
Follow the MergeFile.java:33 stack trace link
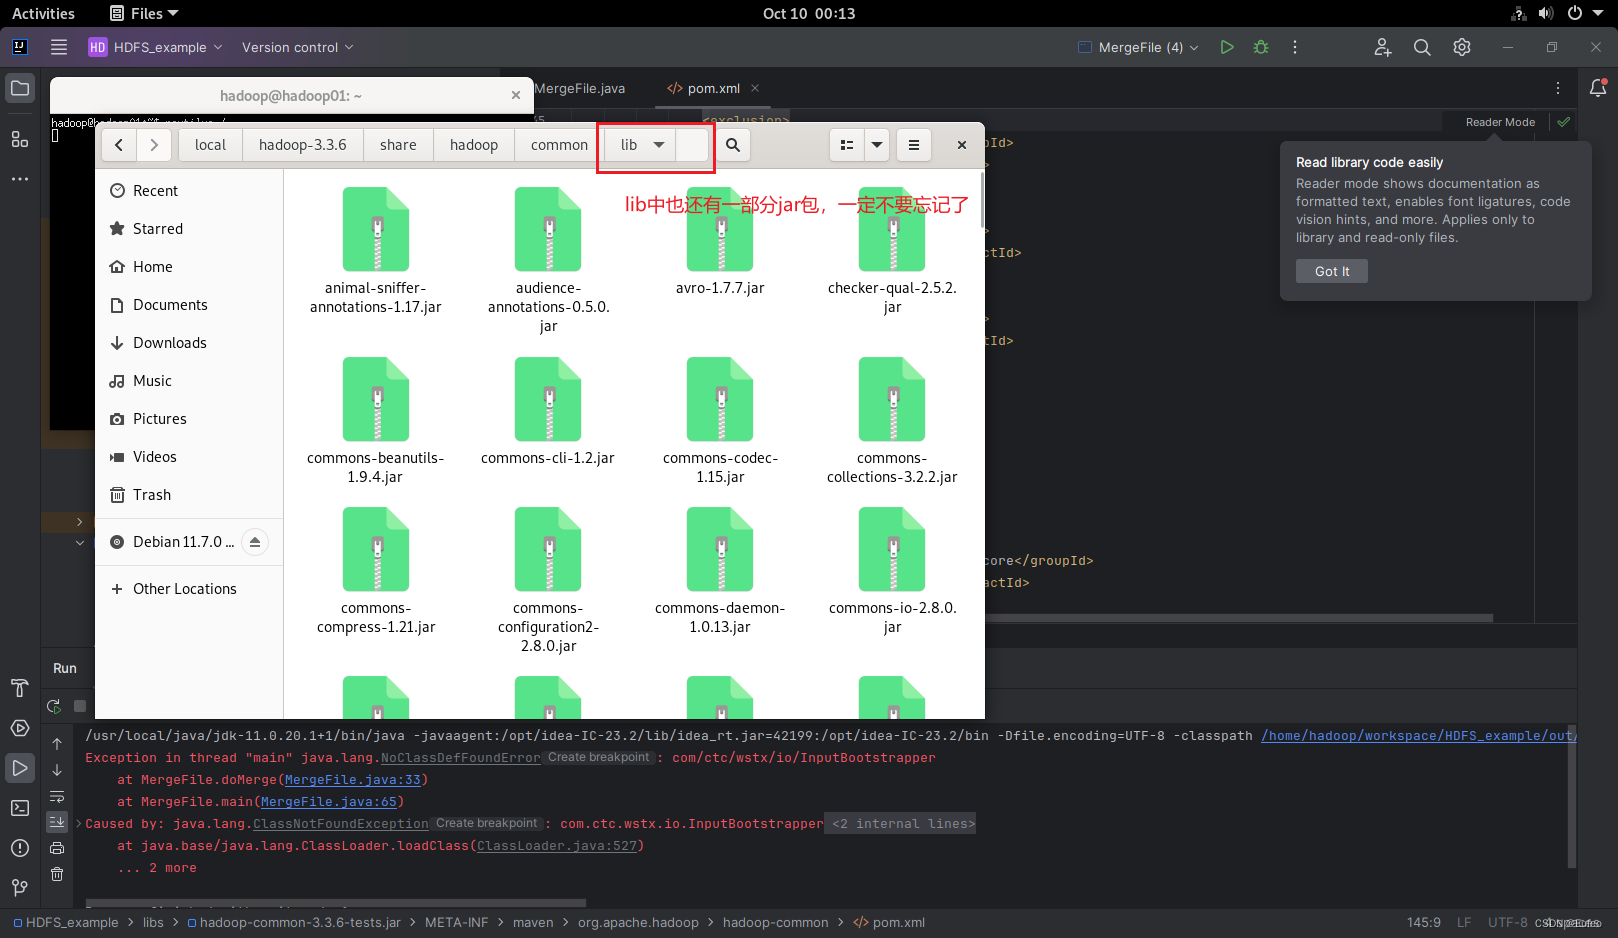(352, 779)
